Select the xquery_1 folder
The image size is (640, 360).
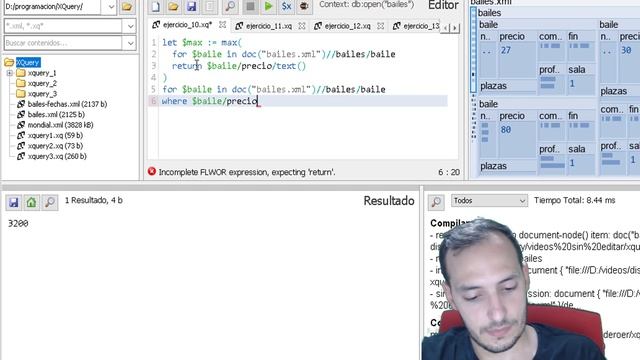coord(42,73)
